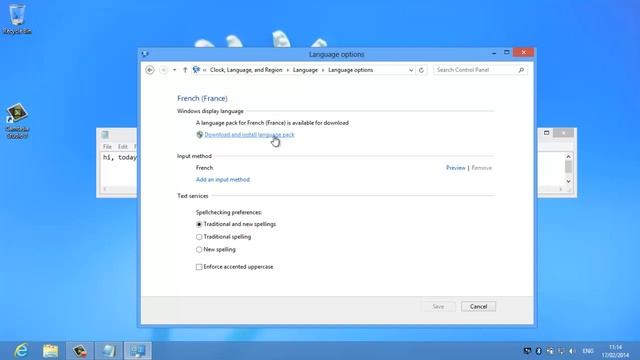This screenshot has height=360, width=640.
Task: Click the Cancel button
Action: point(478,307)
